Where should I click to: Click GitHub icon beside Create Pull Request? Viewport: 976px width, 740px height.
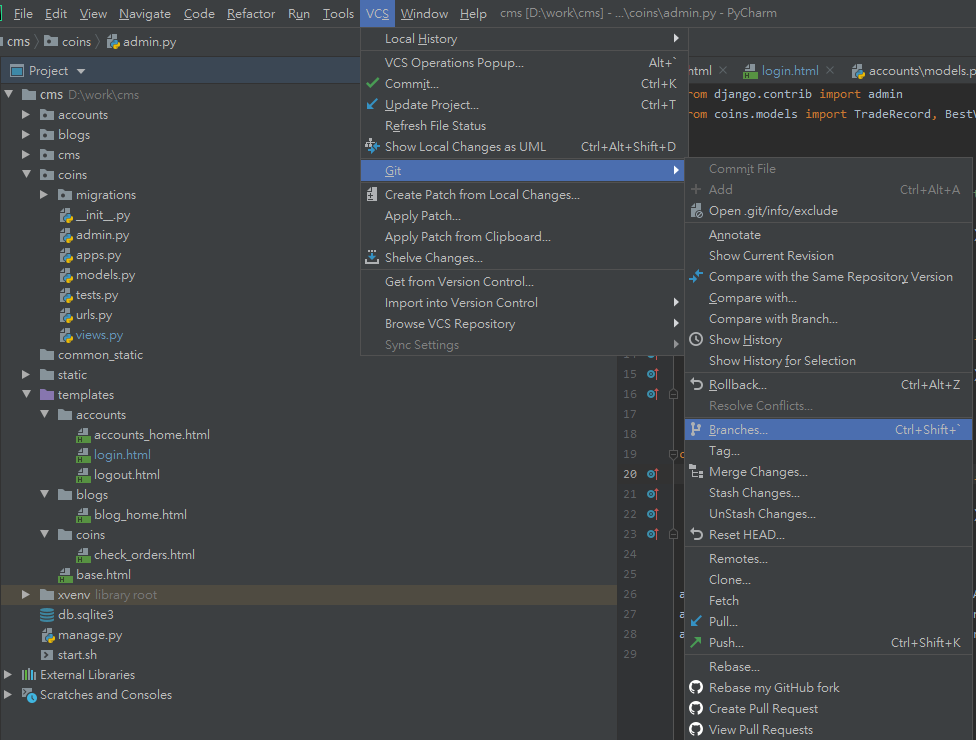coord(696,708)
